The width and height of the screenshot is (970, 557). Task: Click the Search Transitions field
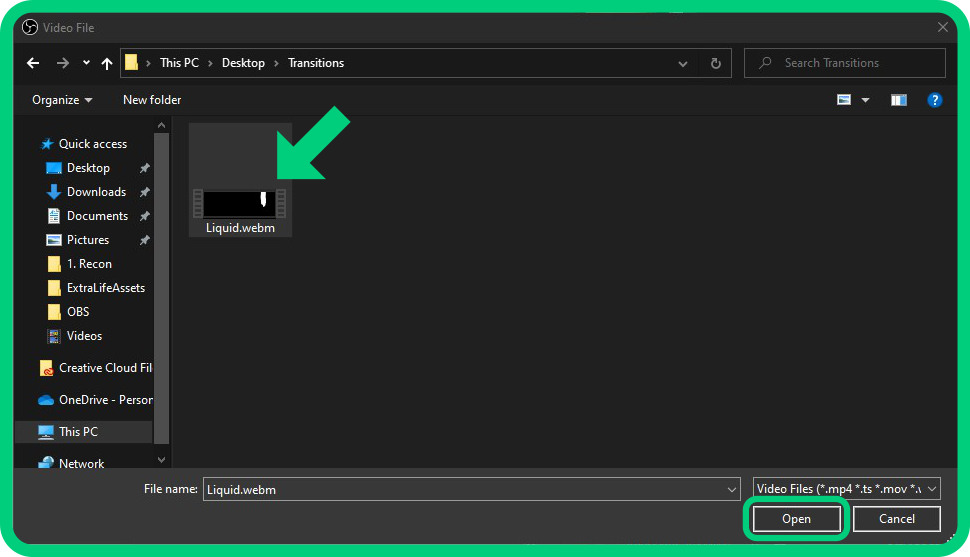tap(844, 63)
